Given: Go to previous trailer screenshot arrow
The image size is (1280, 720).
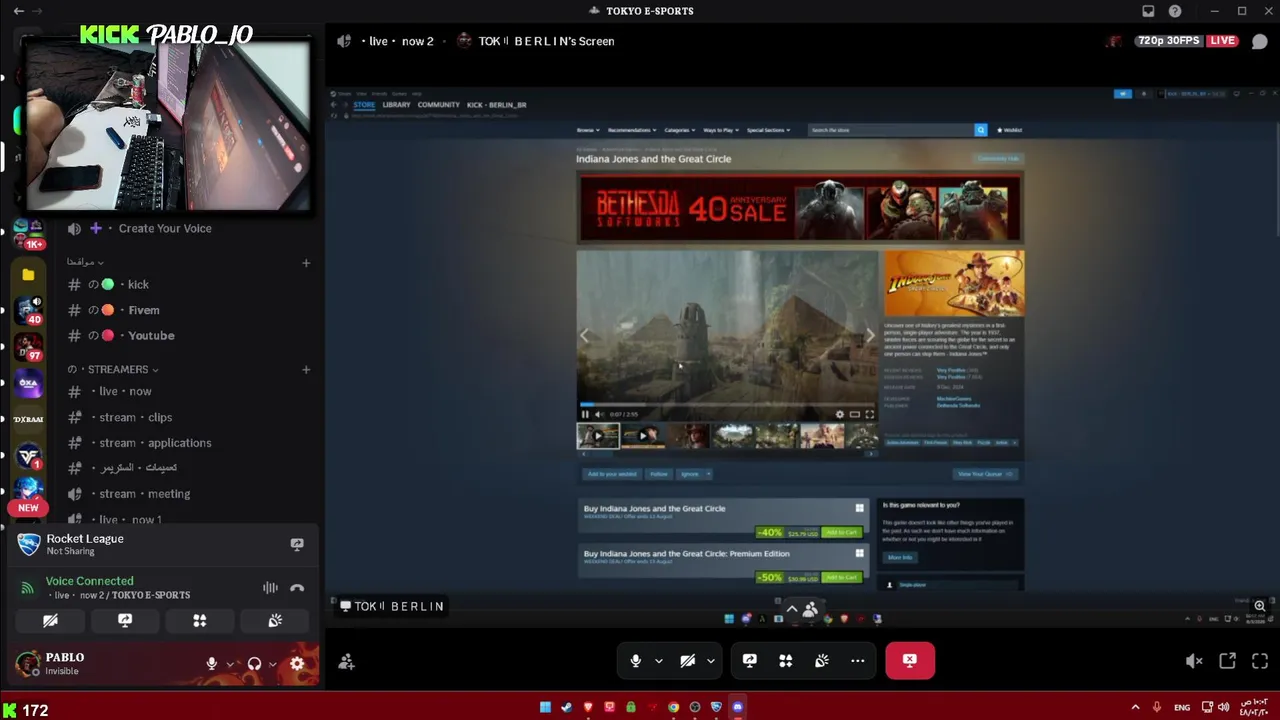Looking at the screenshot, I should tap(585, 336).
